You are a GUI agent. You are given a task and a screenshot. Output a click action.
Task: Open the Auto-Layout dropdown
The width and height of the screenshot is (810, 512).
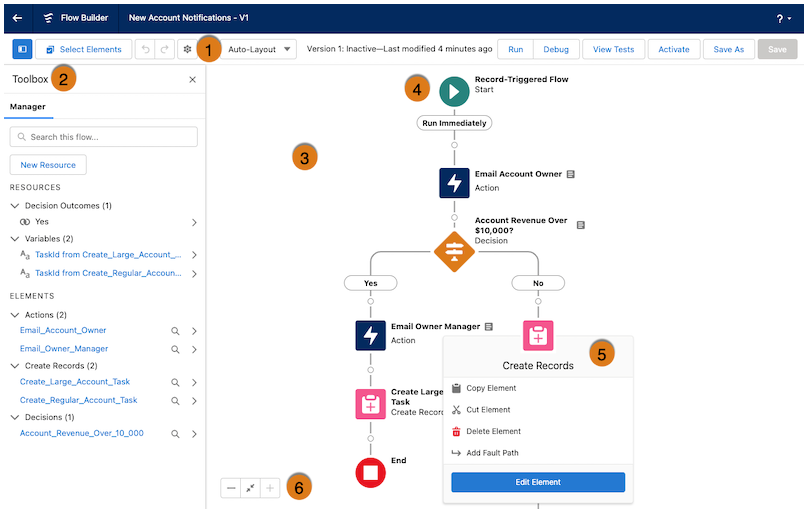(x=259, y=49)
